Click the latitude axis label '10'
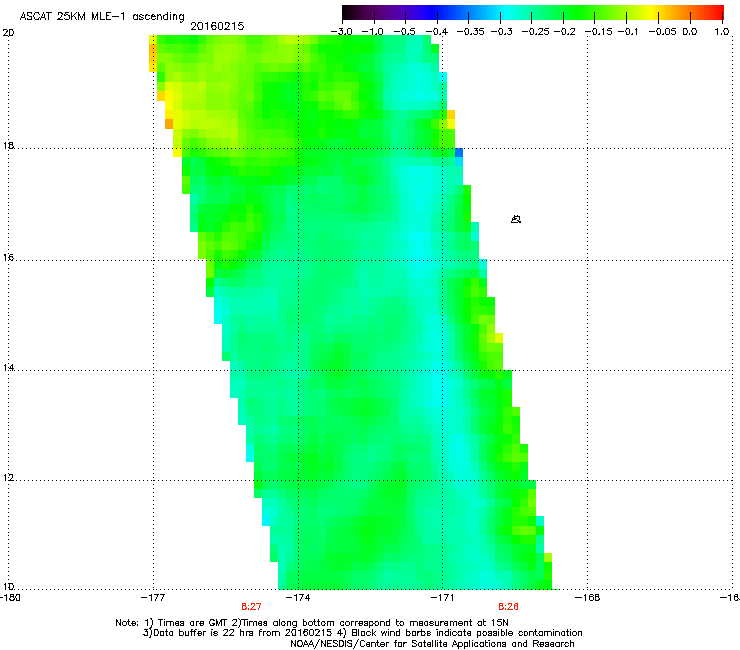 point(8,587)
